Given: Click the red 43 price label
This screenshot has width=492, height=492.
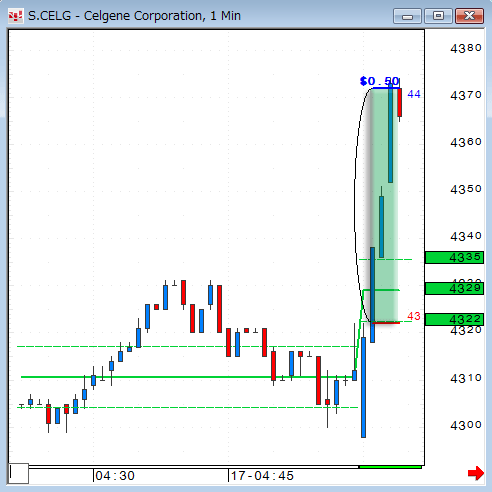Looking at the screenshot, I should (414, 316).
